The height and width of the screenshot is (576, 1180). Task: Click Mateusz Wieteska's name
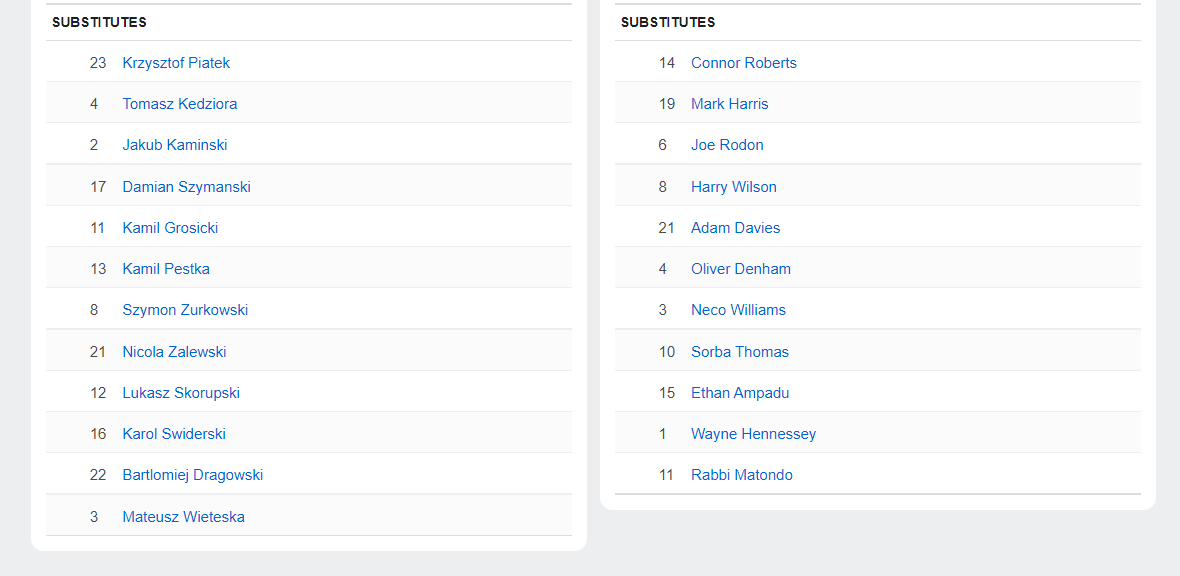[183, 517]
